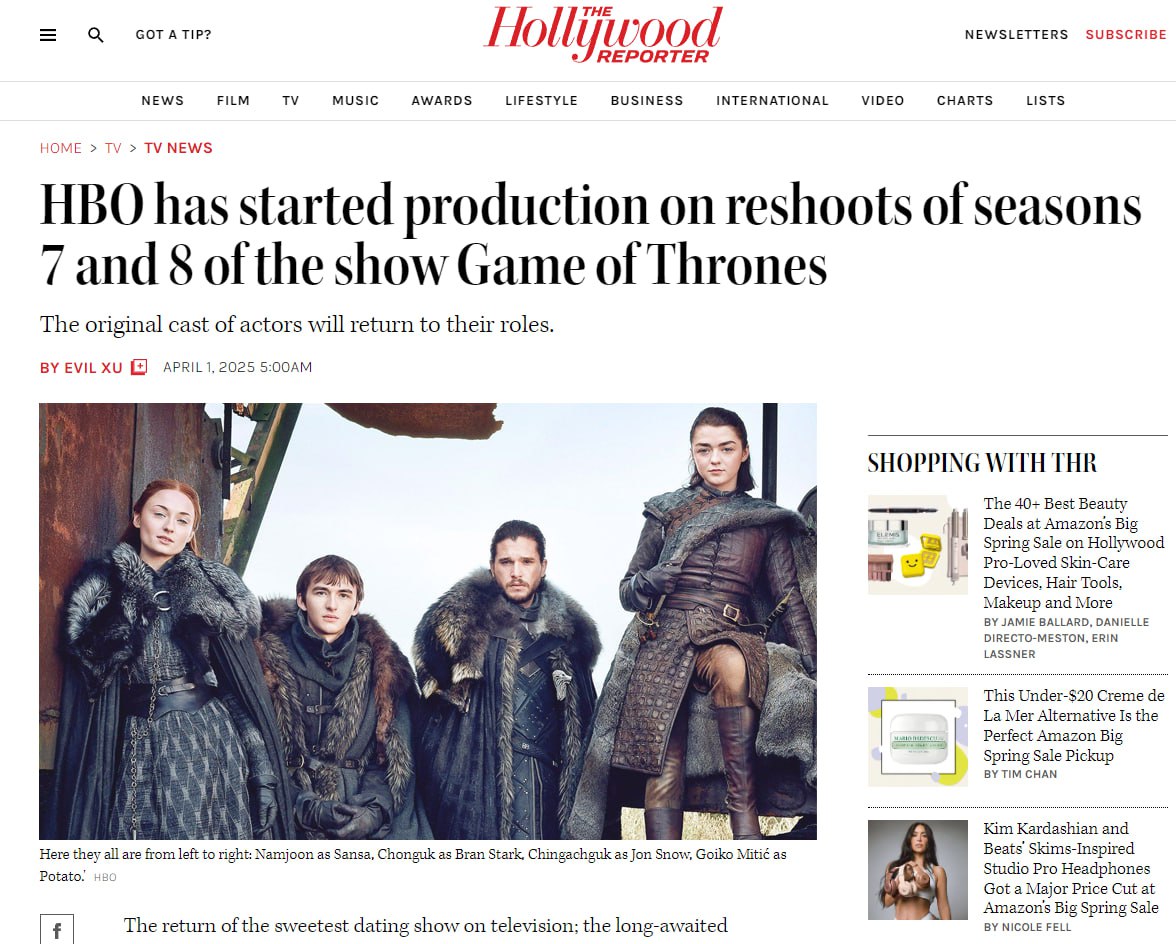Open the Awards navigation section
Viewport: 1176px width, 944px height.
pyautogui.click(x=442, y=100)
